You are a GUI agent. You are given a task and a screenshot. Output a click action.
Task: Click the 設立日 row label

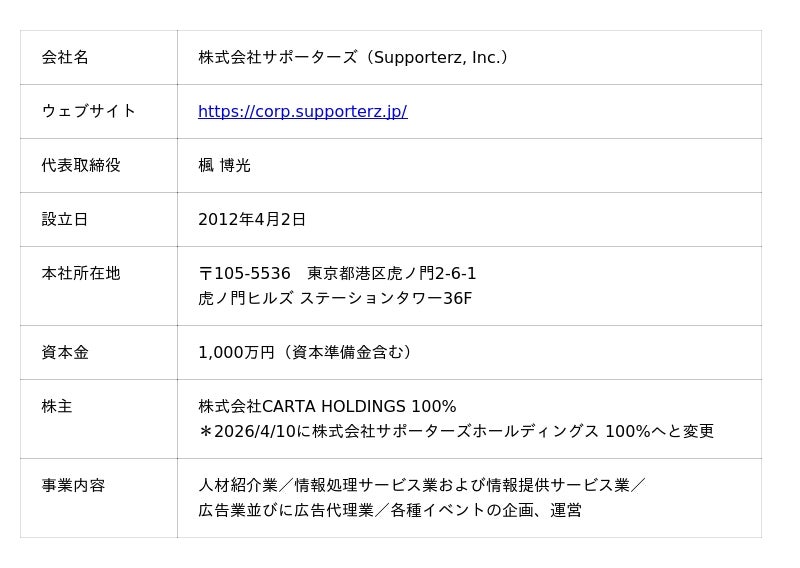(x=65, y=219)
